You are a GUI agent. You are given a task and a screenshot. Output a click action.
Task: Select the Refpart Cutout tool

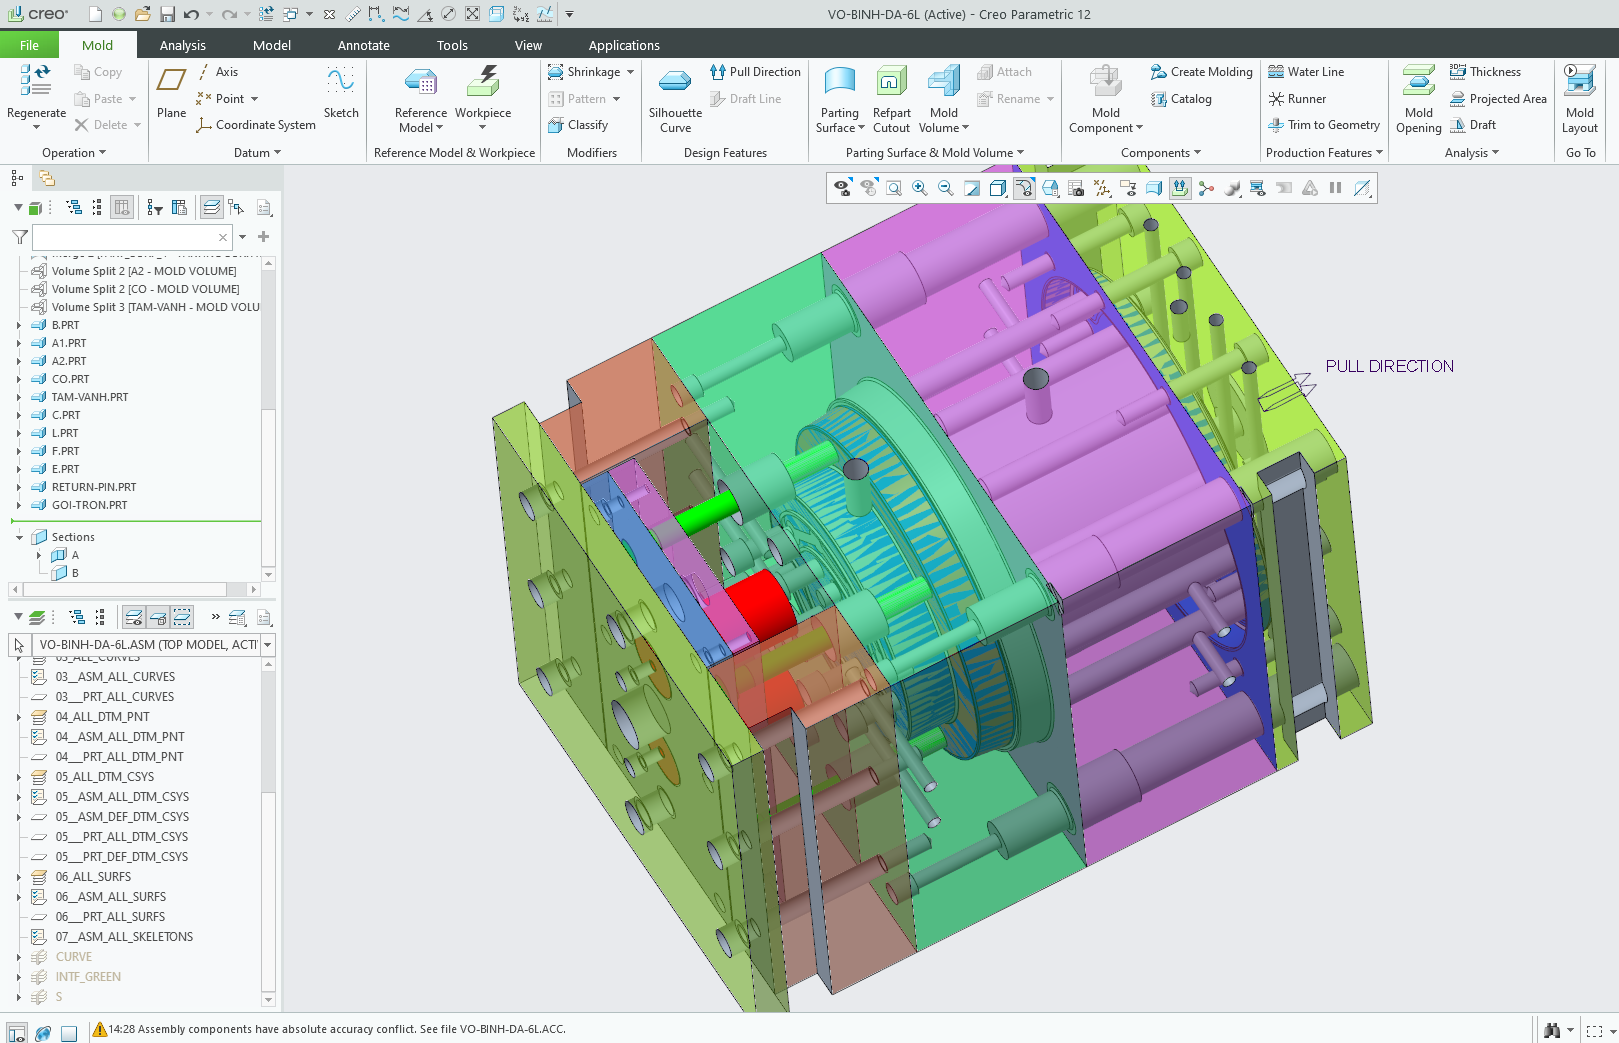(891, 99)
